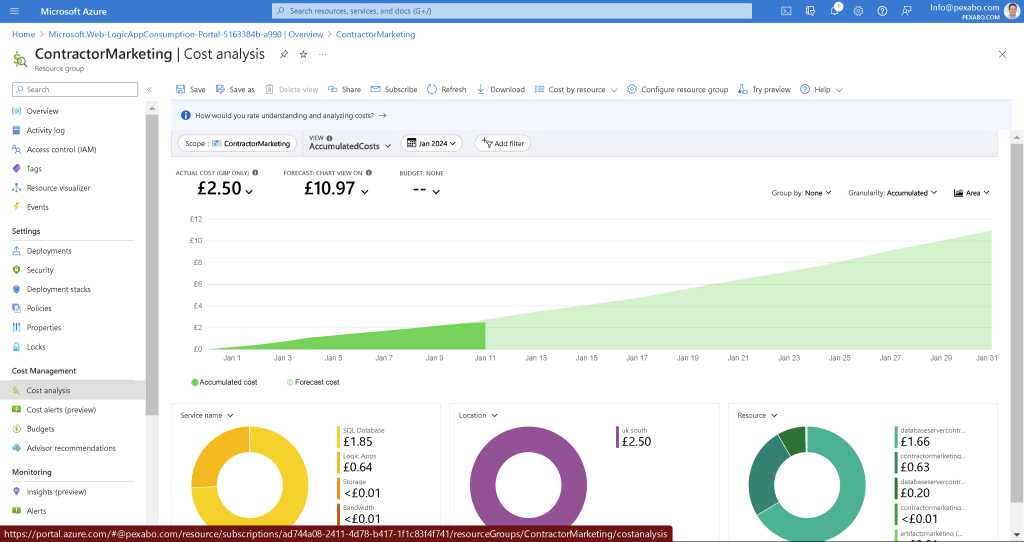Open the Jan 2024 date range picker
1024x542 pixels.
click(432, 143)
